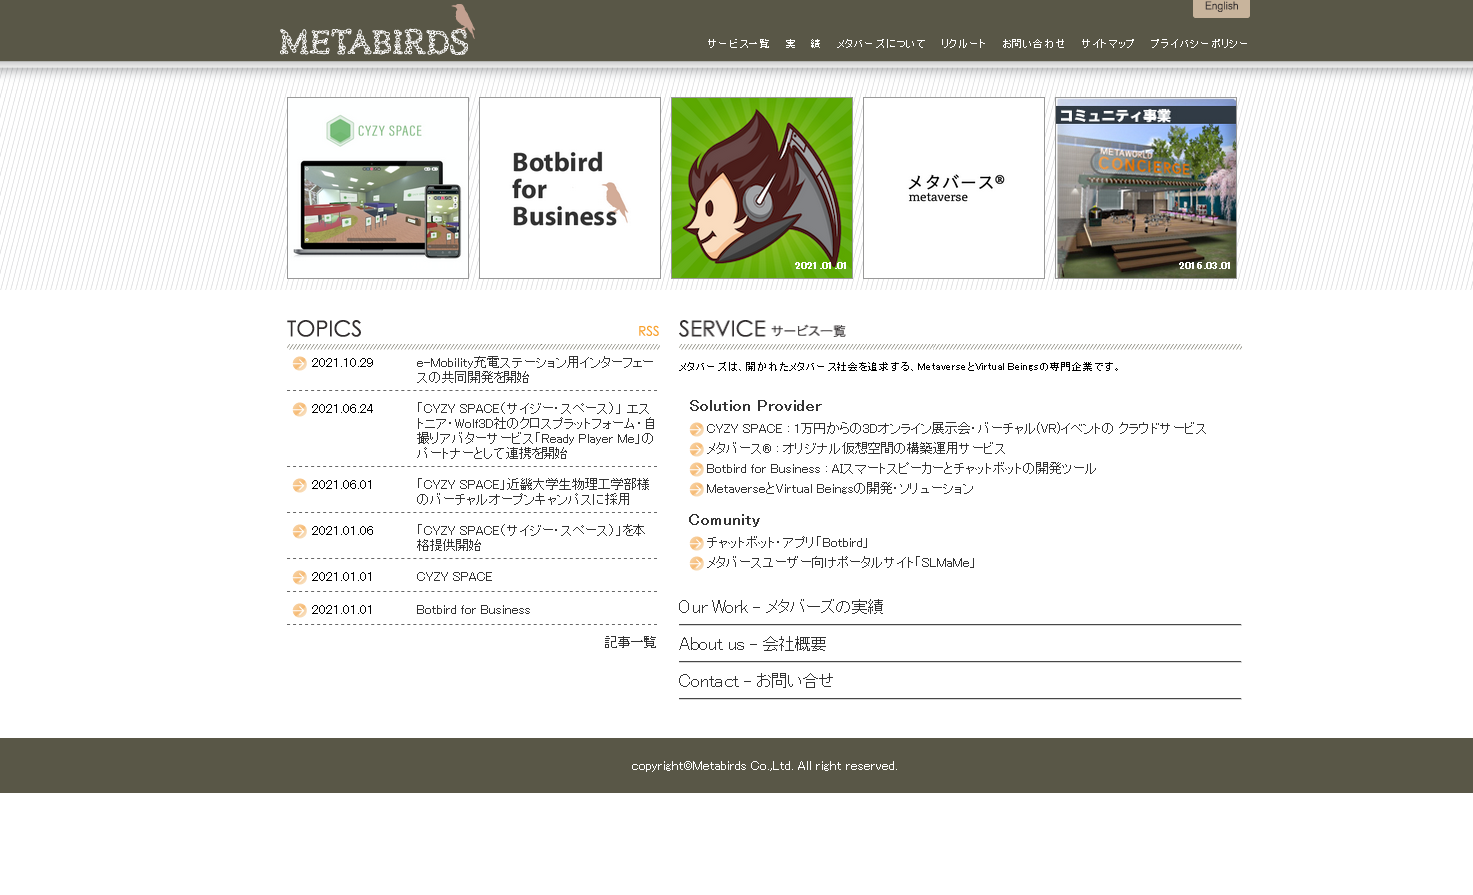Open the ポータルサイト「SLMaMe」 link

(x=841, y=563)
